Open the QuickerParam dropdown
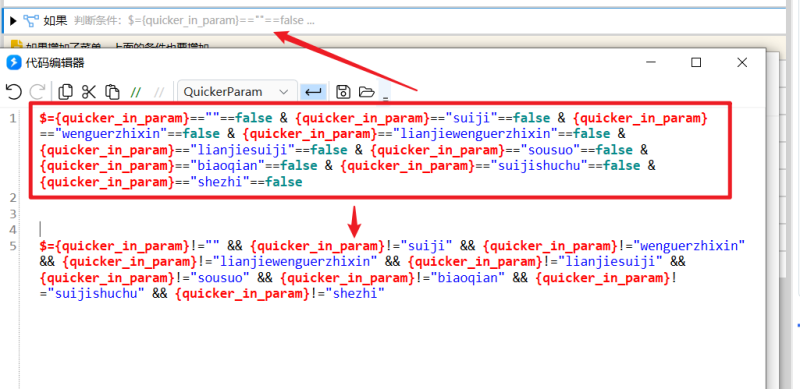 [237, 92]
